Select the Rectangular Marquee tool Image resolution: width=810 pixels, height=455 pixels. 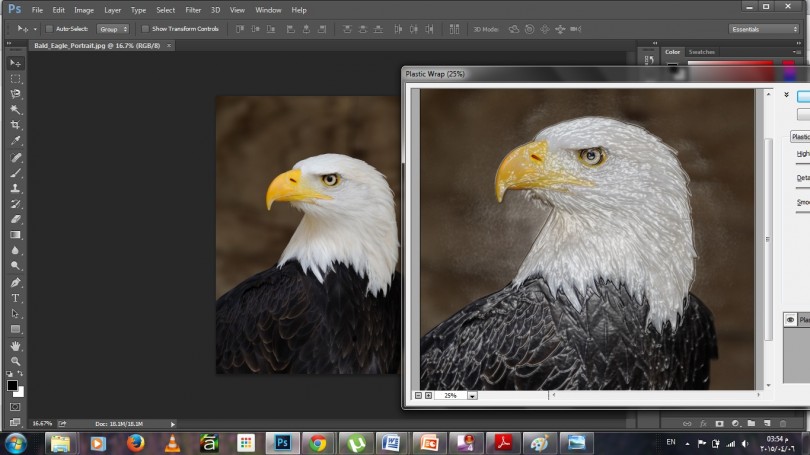coord(15,79)
